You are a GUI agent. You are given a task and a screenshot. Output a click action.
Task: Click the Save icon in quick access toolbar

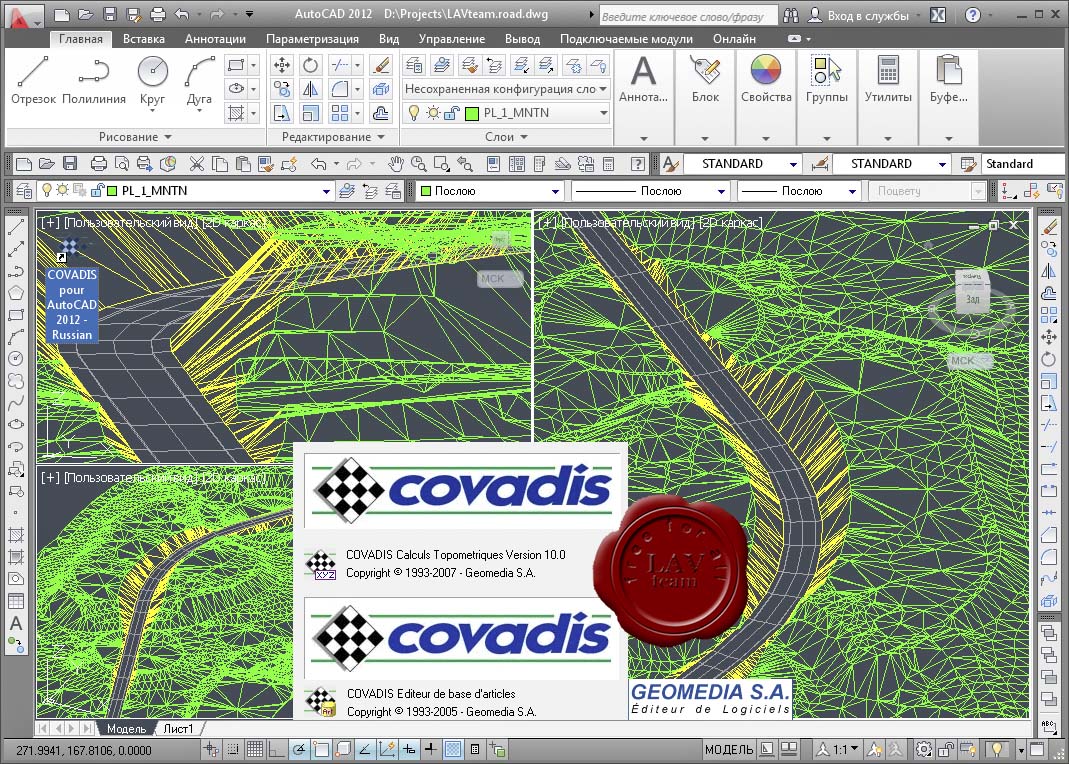point(110,14)
